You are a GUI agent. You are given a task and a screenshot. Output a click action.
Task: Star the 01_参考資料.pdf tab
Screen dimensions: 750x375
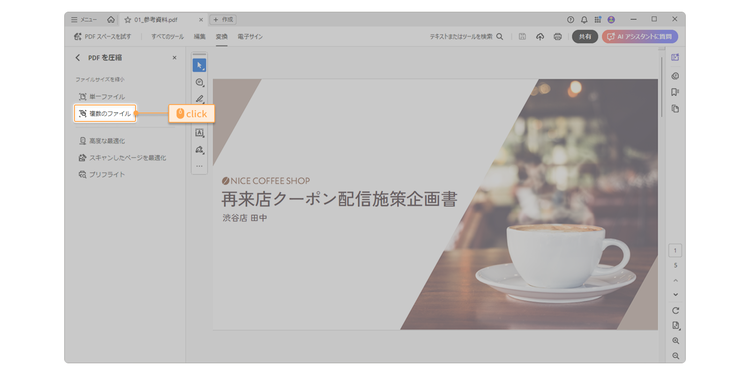point(128,20)
